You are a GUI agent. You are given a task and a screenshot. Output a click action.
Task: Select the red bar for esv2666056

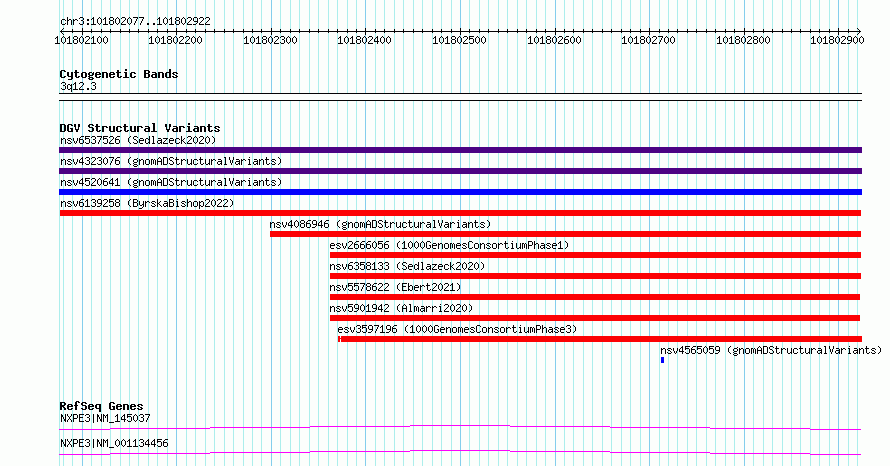[595, 255]
